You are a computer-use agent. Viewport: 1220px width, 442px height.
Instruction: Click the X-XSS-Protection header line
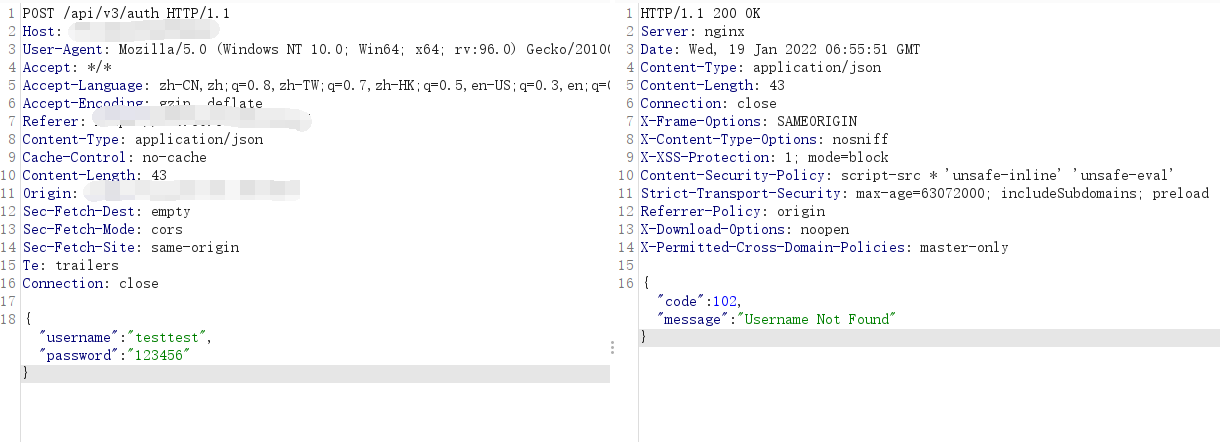click(x=764, y=158)
